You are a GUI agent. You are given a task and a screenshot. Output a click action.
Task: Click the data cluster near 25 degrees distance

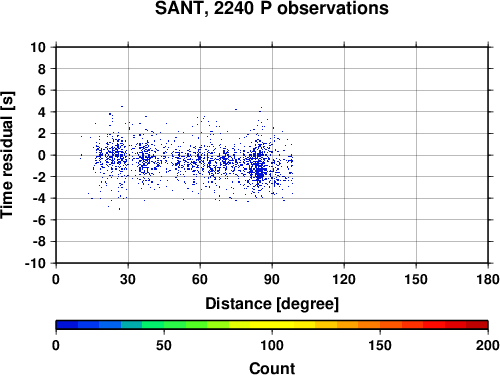pos(116,155)
